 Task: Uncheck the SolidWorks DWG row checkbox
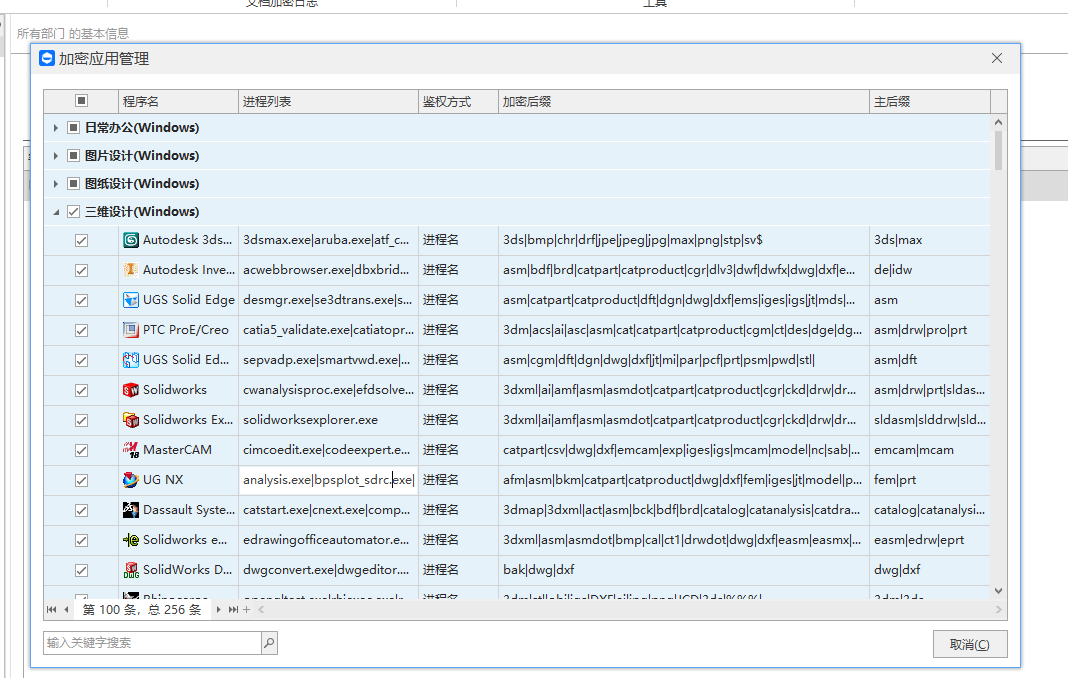pyautogui.click(x=81, y=570)
